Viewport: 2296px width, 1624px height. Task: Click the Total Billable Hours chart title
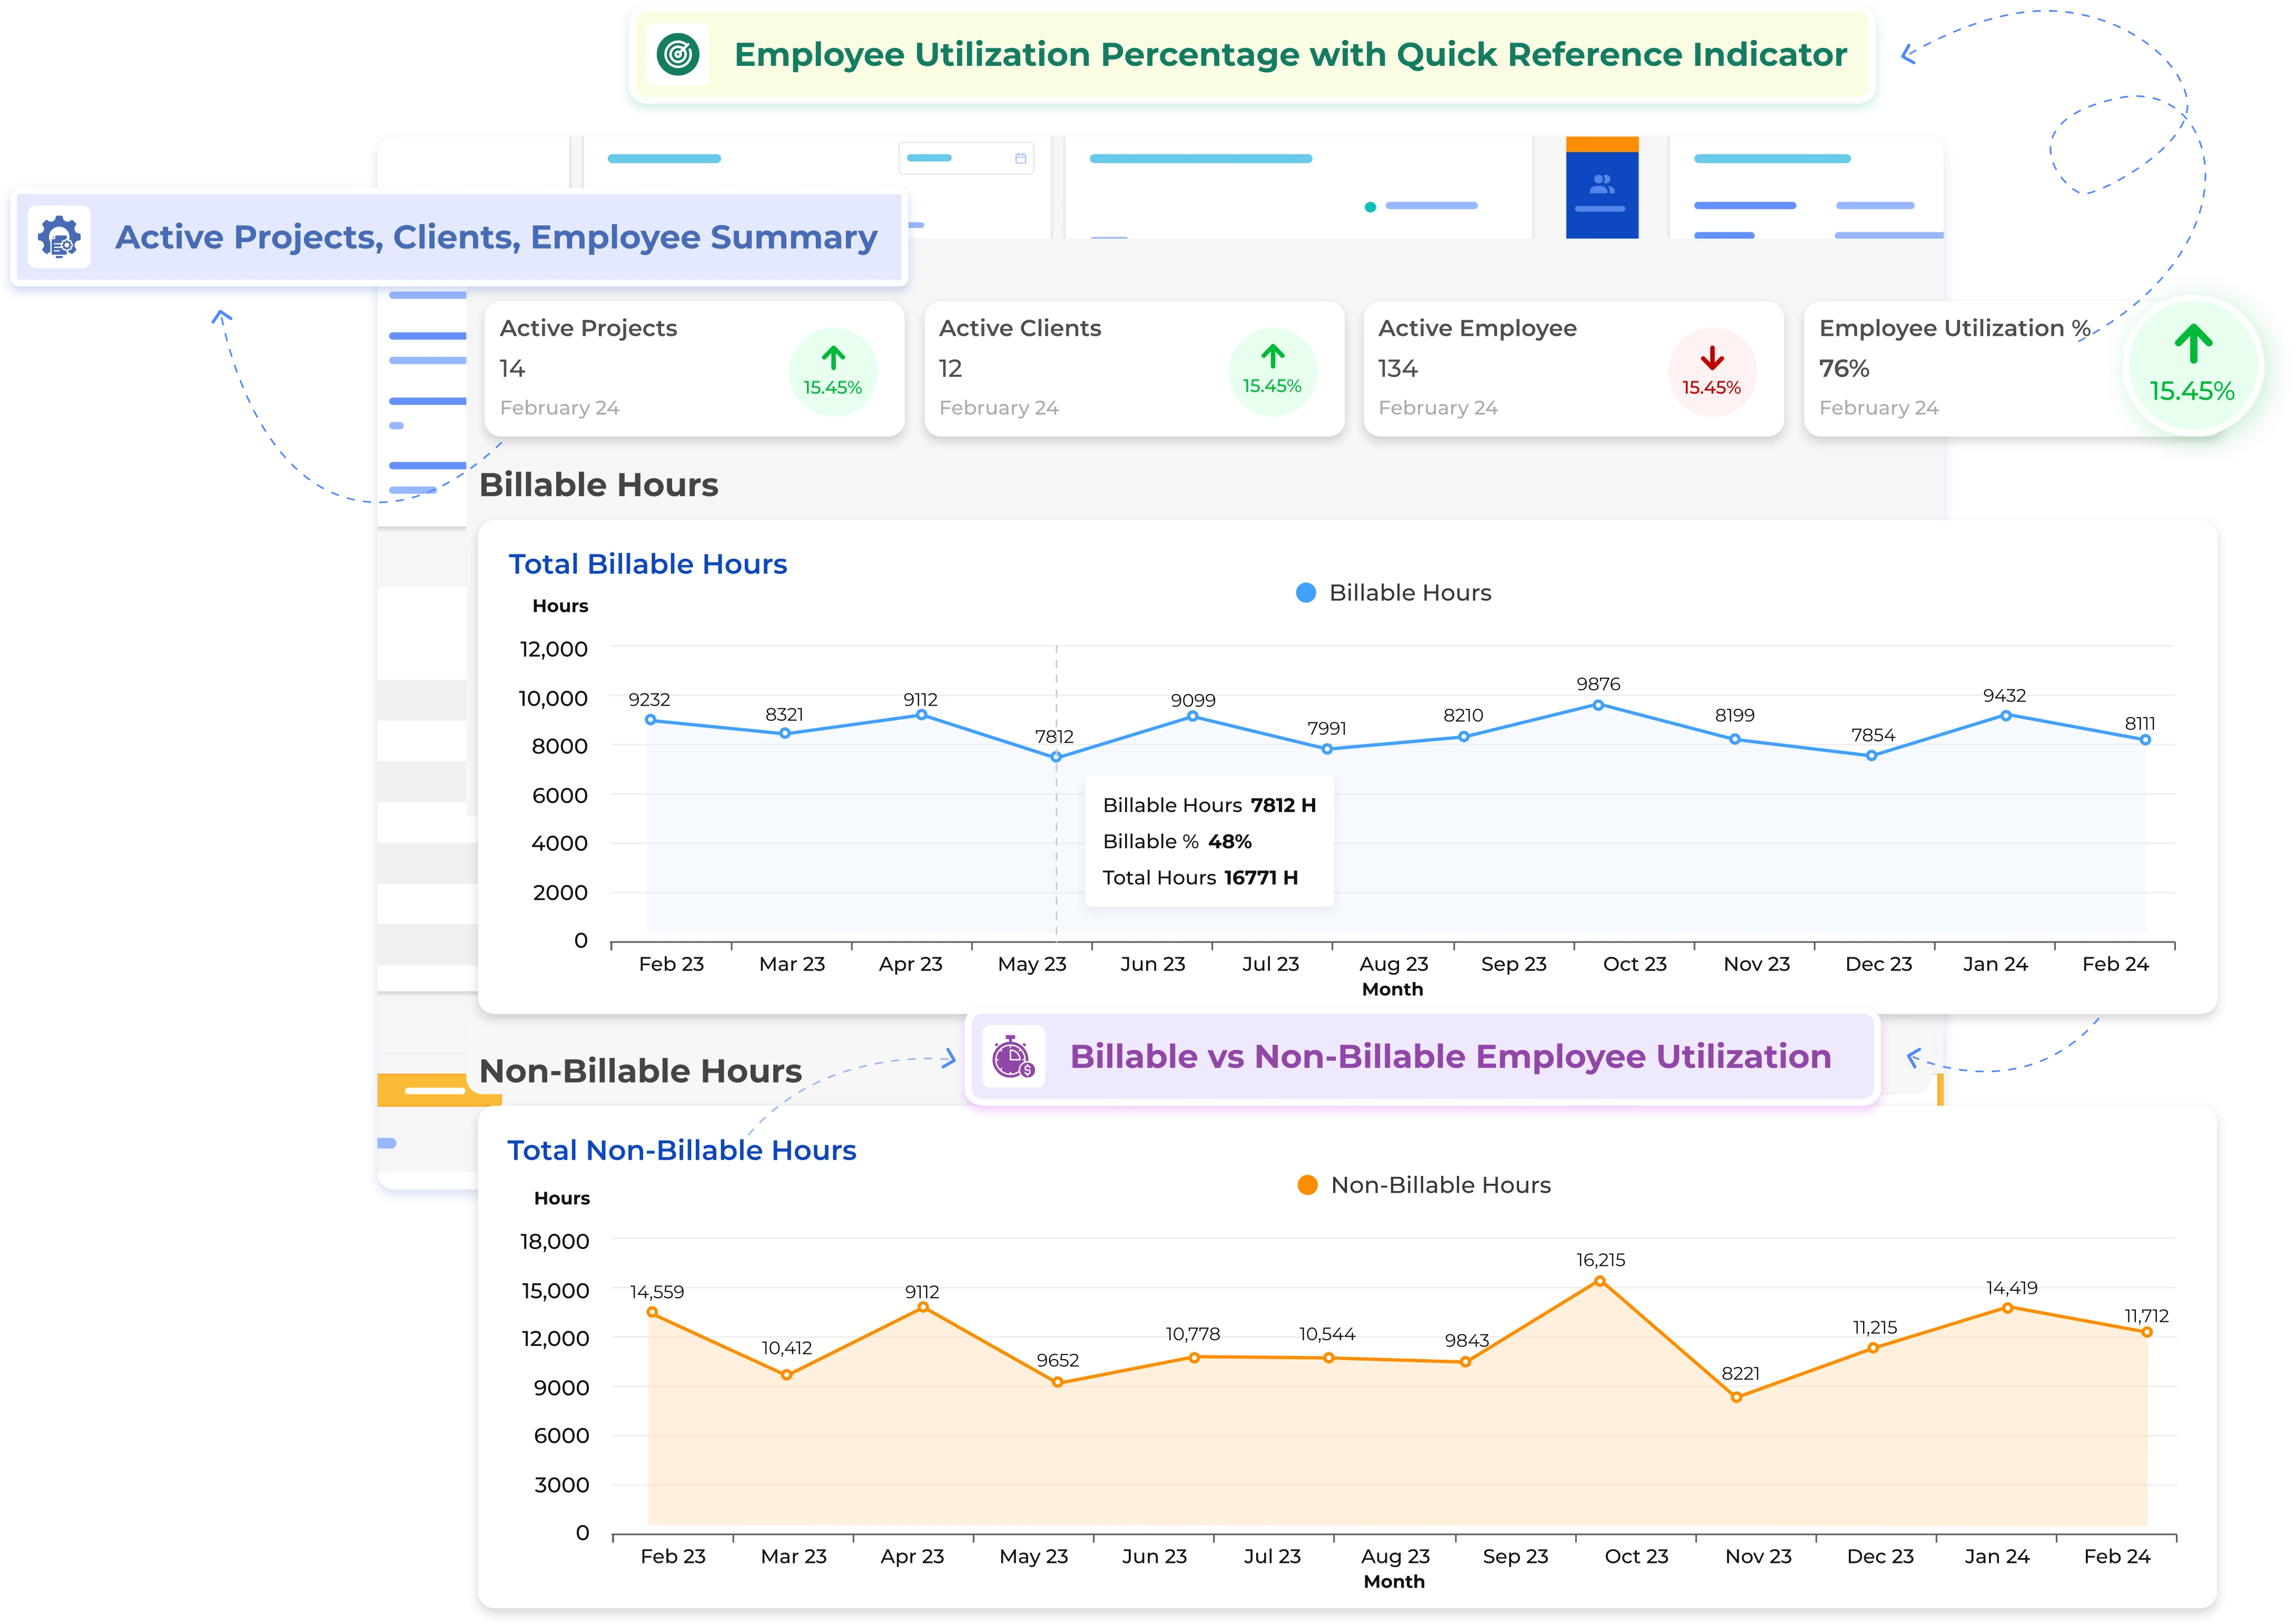tap(648, 564)
